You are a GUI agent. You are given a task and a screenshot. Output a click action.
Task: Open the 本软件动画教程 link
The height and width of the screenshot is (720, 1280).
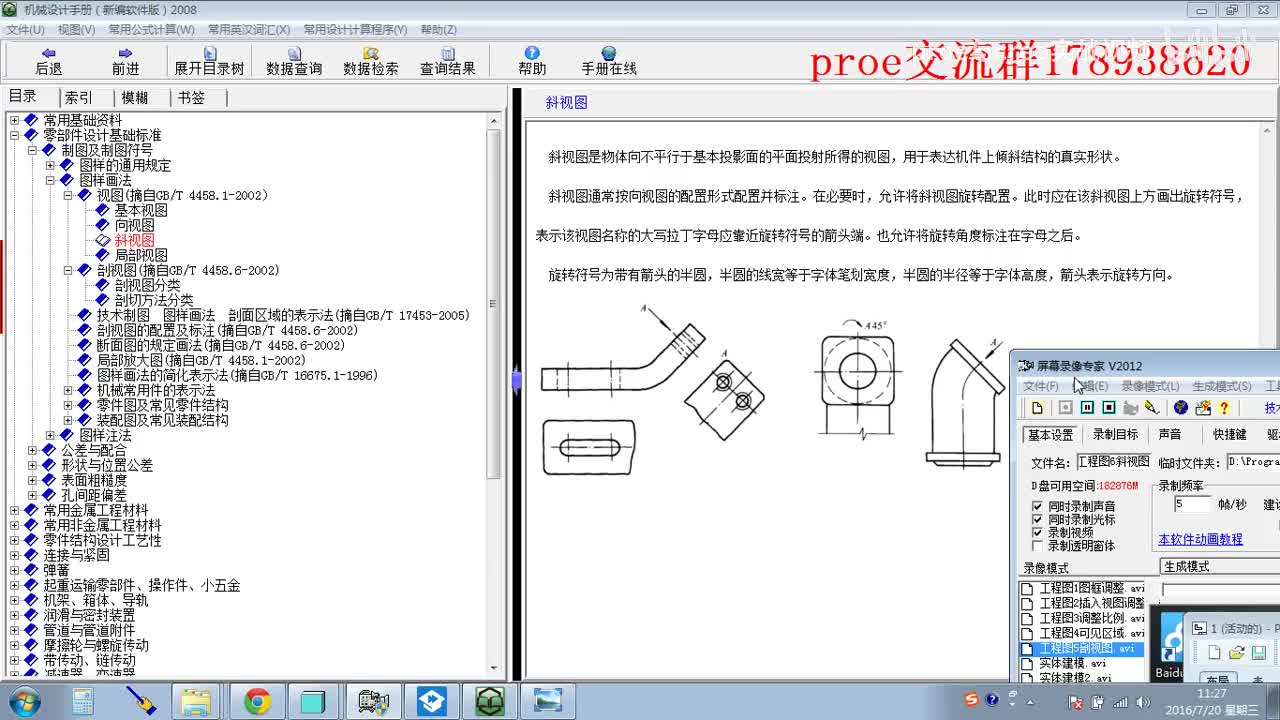pyautogui.click(x=1200, y=539)
